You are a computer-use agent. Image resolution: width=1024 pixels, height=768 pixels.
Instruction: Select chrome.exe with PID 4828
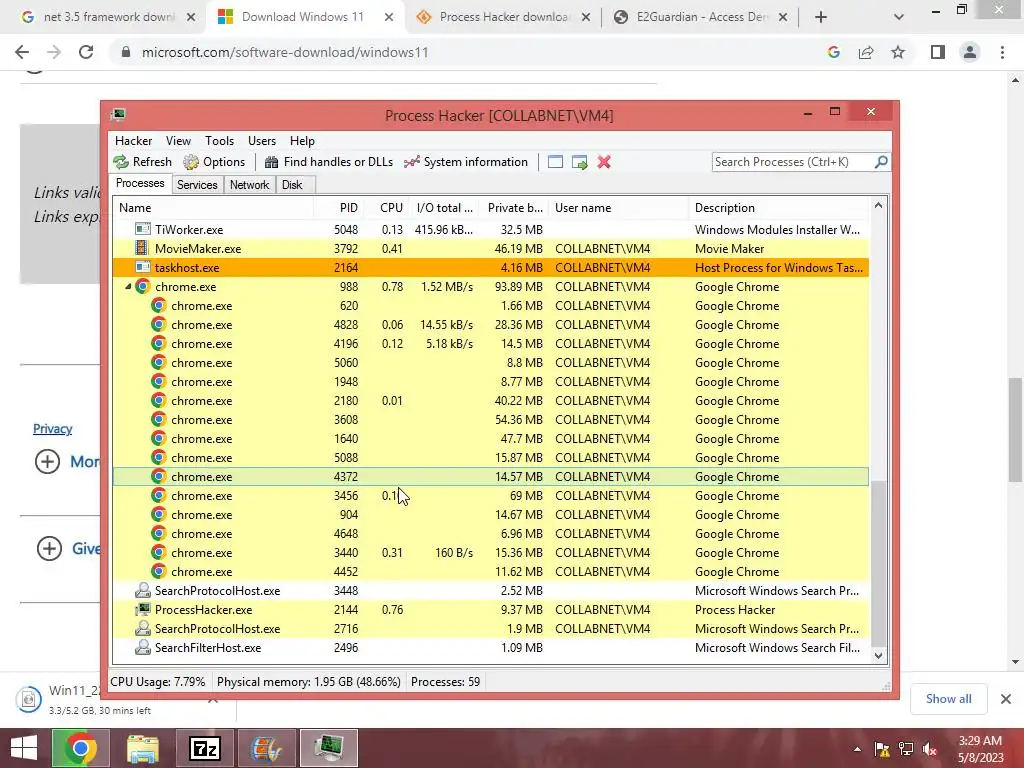pos(491,325)
